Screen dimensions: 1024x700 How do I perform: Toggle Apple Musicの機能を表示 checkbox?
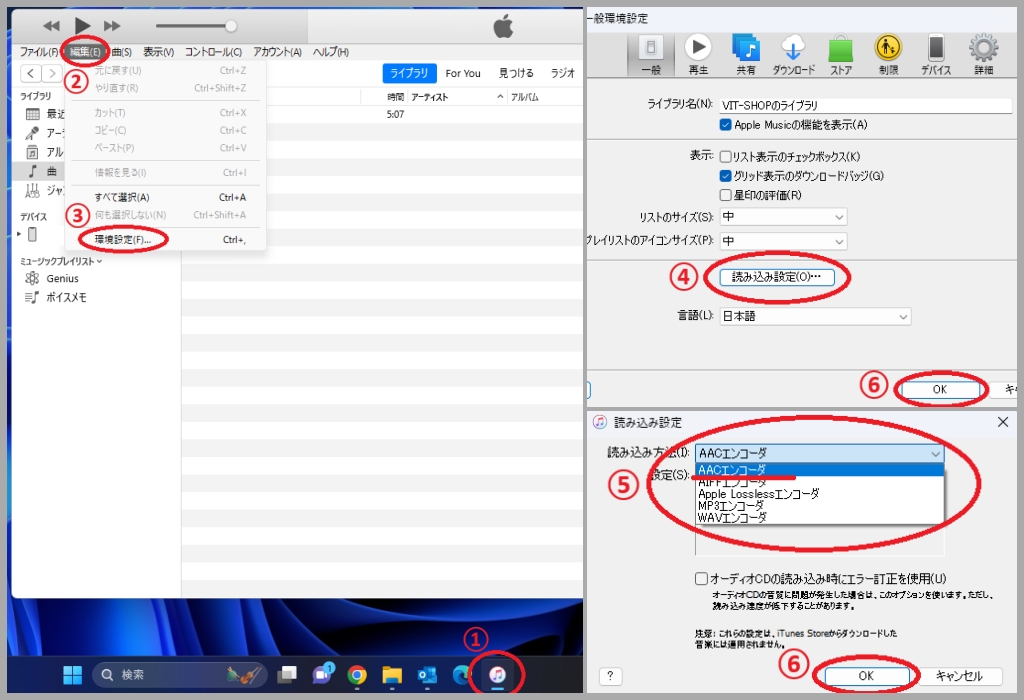pos(726,125)
